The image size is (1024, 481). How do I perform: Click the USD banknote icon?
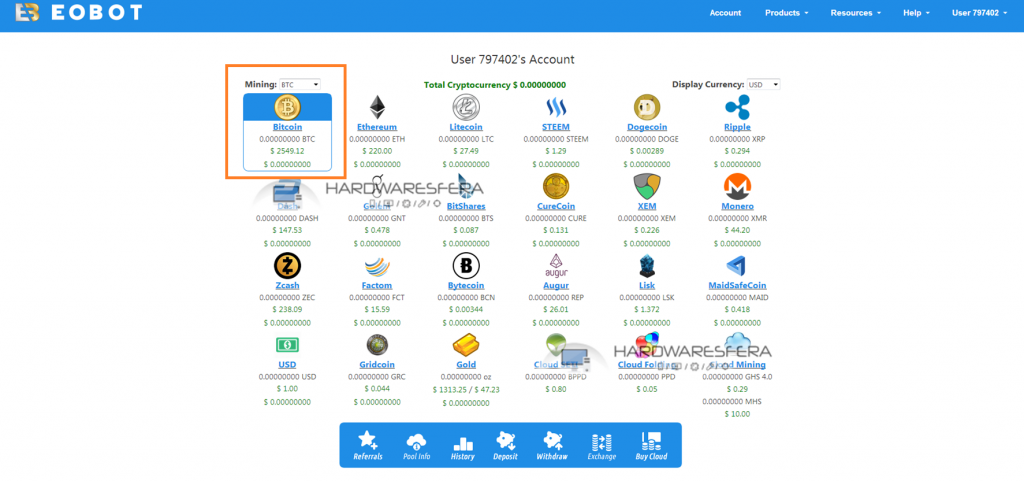(x=287, y=345)
